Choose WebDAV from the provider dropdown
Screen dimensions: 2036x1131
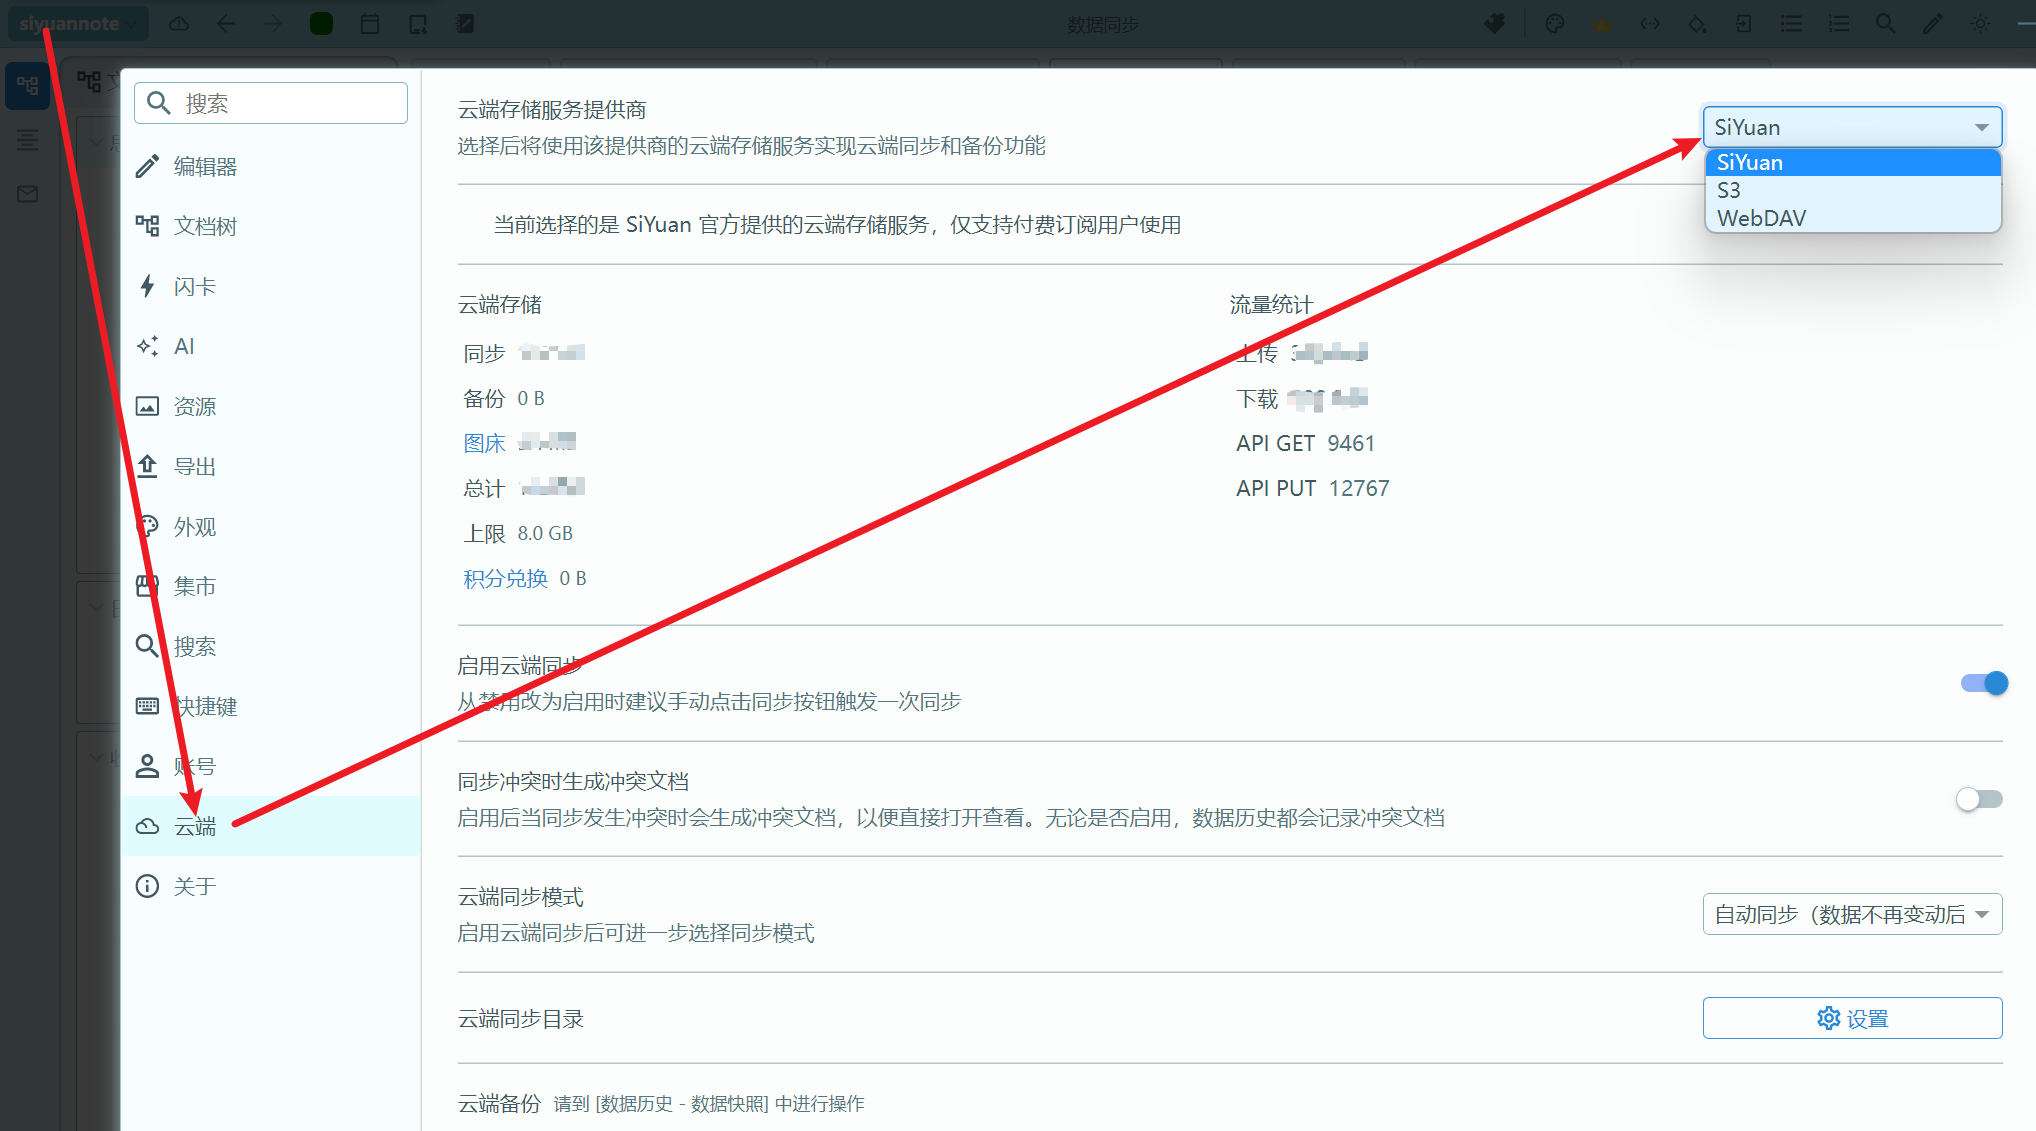[x=1762, y=217]
